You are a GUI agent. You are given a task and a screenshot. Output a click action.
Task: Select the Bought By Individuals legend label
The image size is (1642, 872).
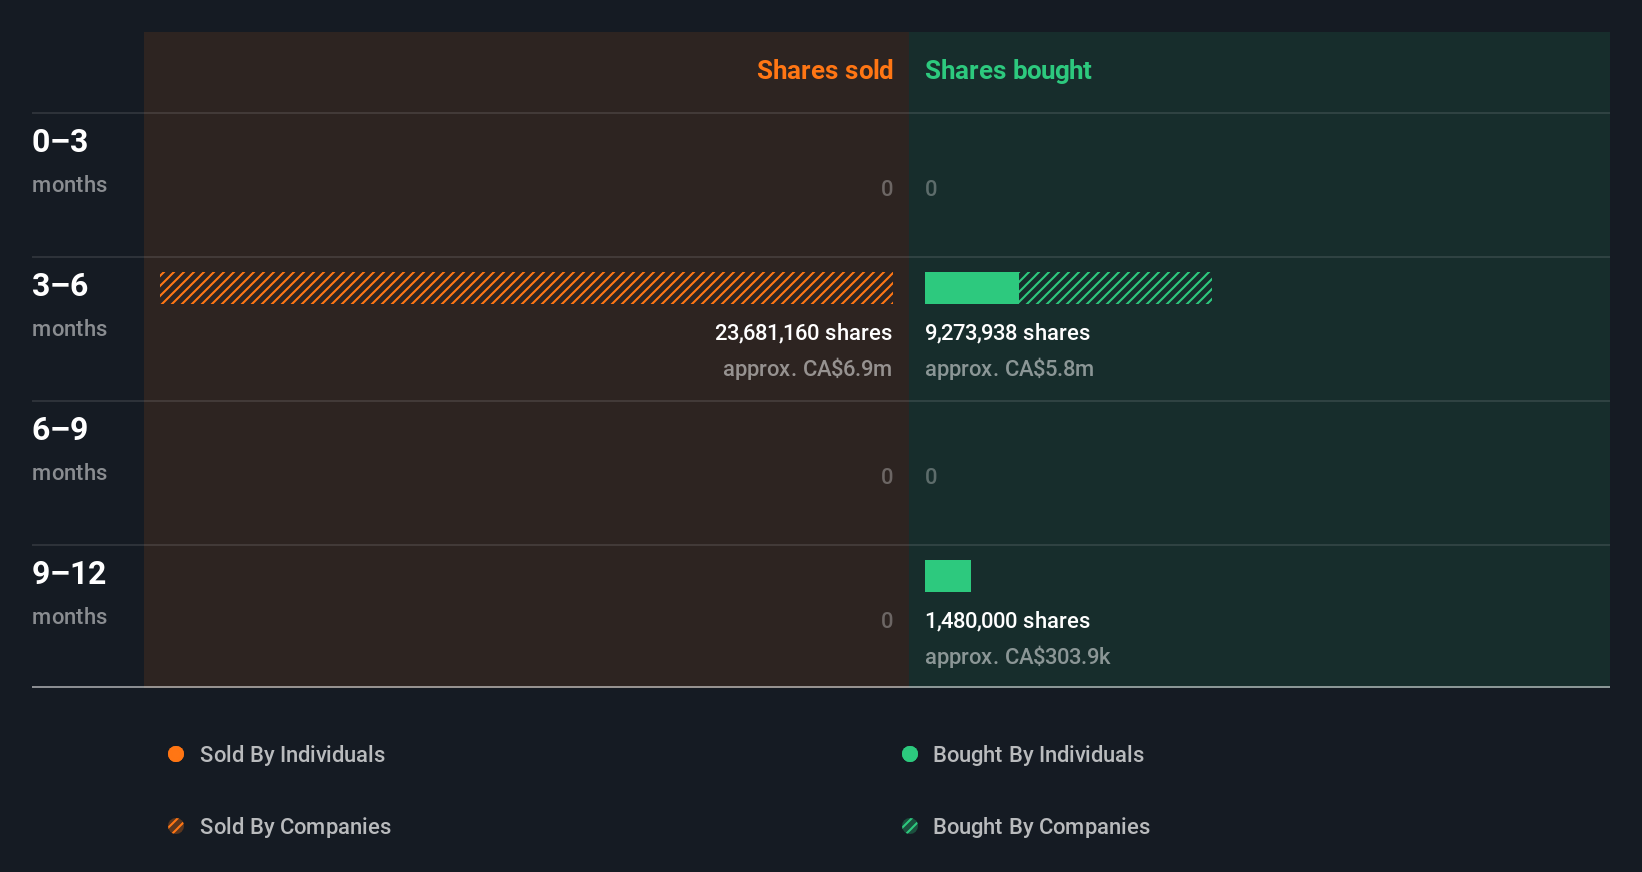pyautogui.click(x=1038, y=754)
